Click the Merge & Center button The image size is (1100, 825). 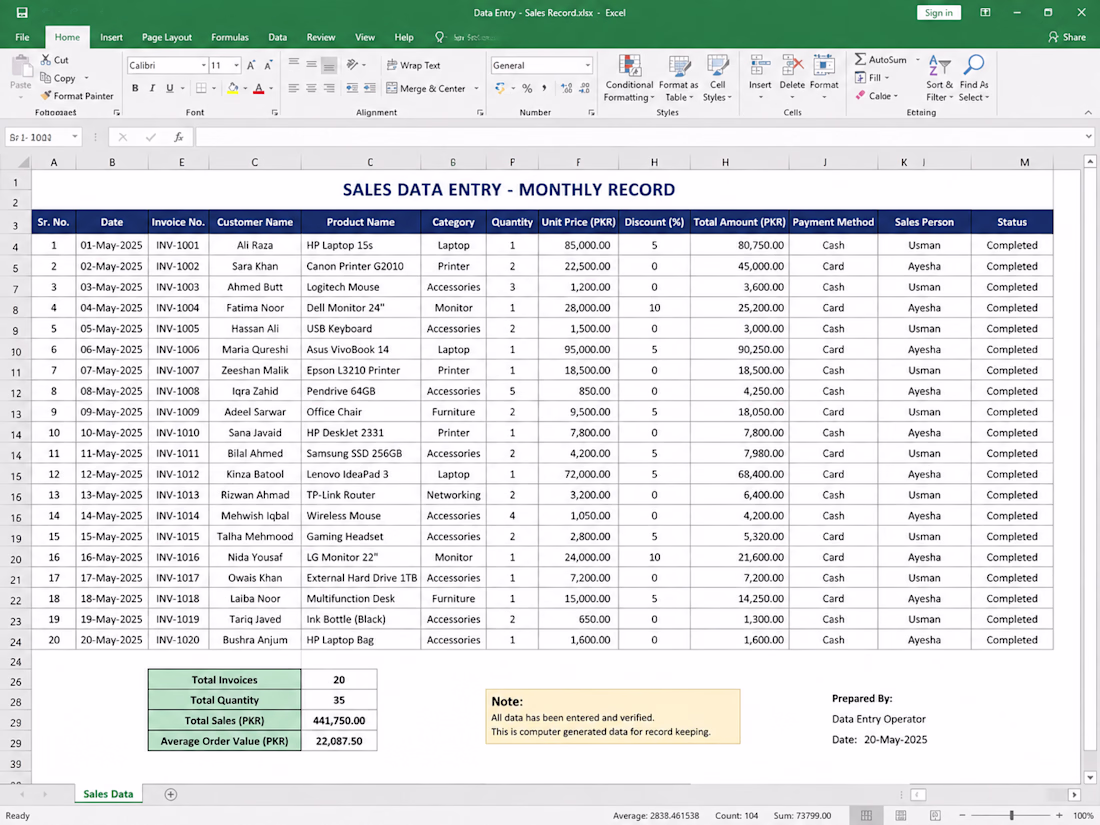click(x=426, y=88)
